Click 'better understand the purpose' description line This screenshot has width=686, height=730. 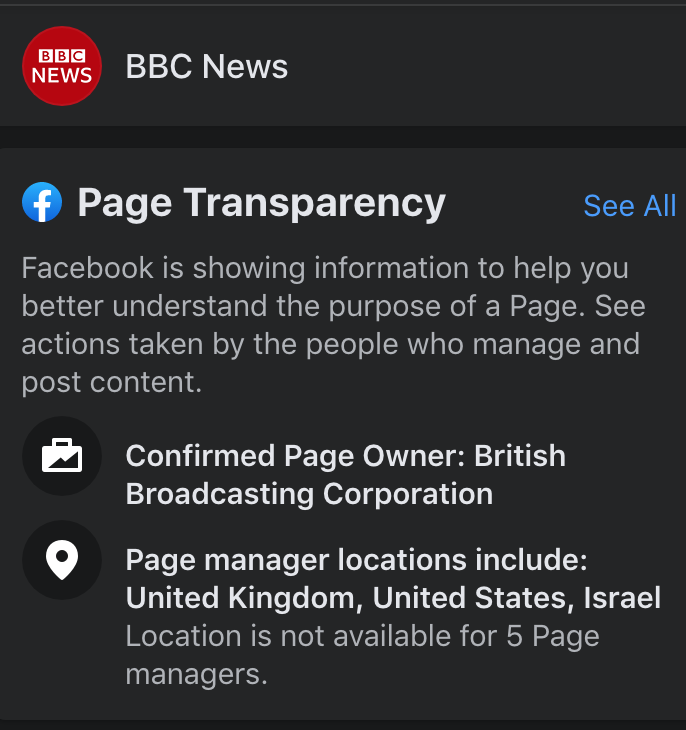pos(231,306)
